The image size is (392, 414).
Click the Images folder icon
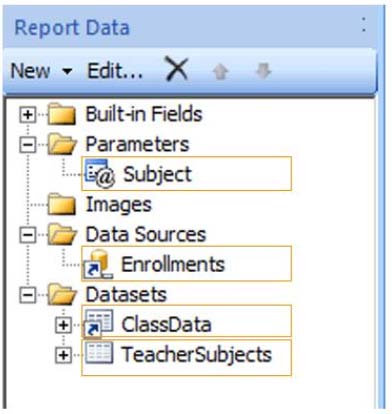click(62, 204)
